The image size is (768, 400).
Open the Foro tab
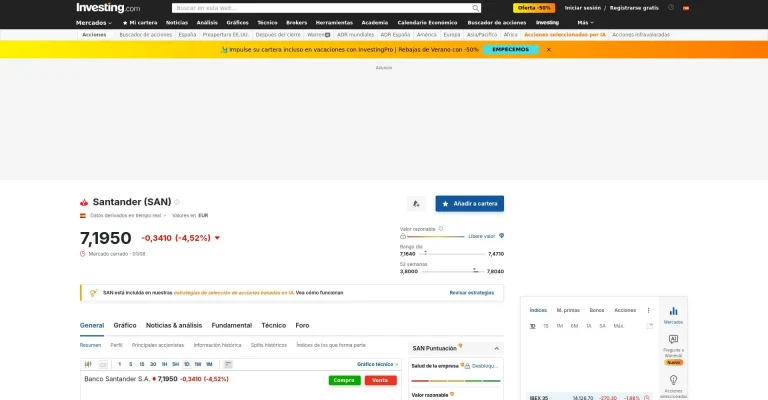pos(302,326)
